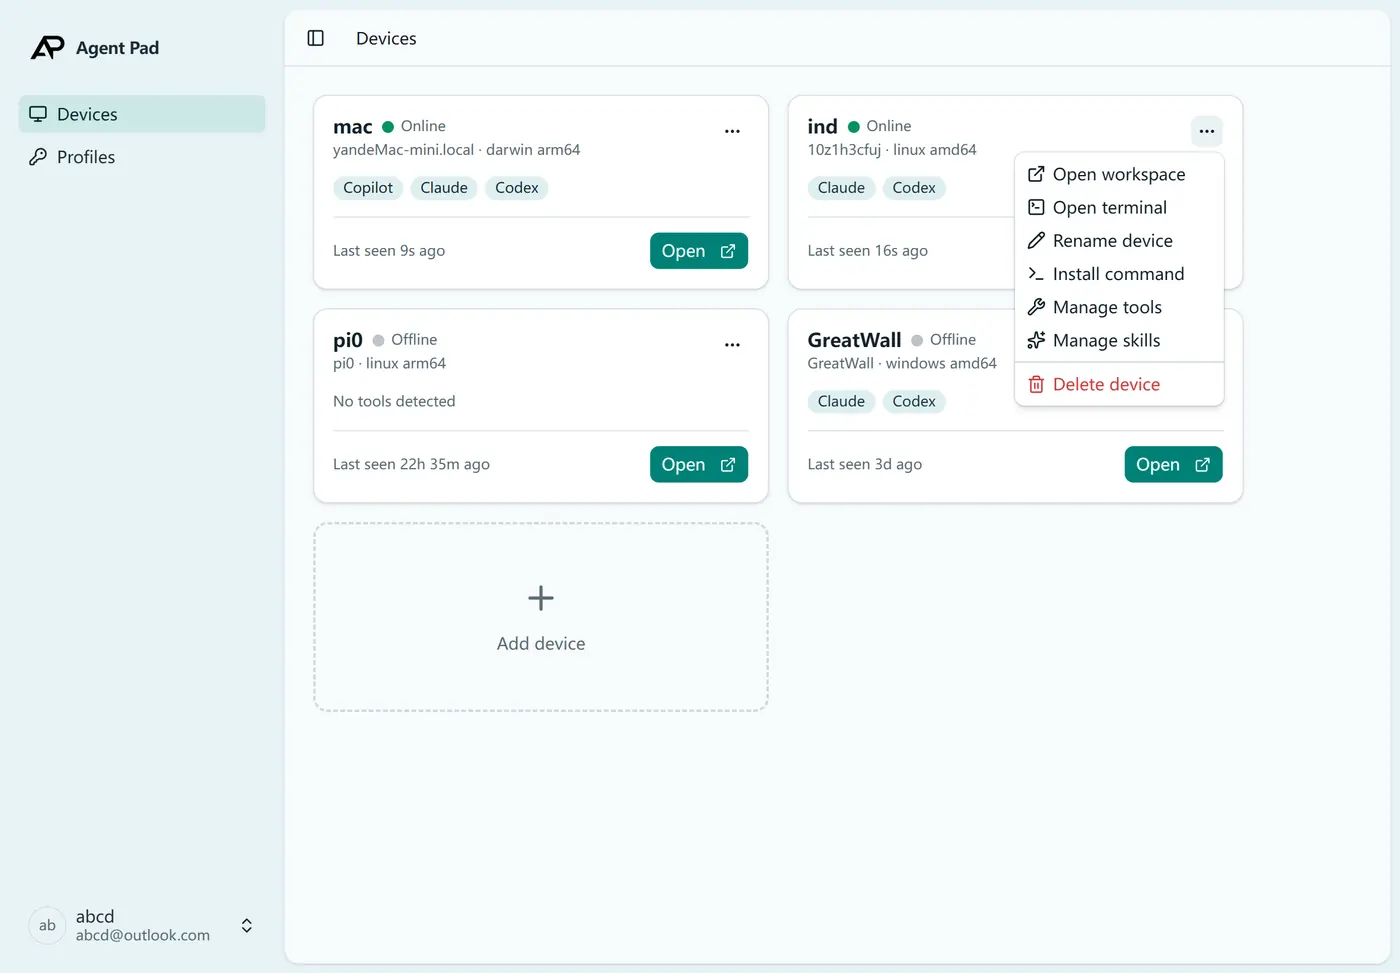Image resolution: width=1400 pixels, height=973 pixels.
Task: Click the Install command prompt icon
Action: (1036, 274)
